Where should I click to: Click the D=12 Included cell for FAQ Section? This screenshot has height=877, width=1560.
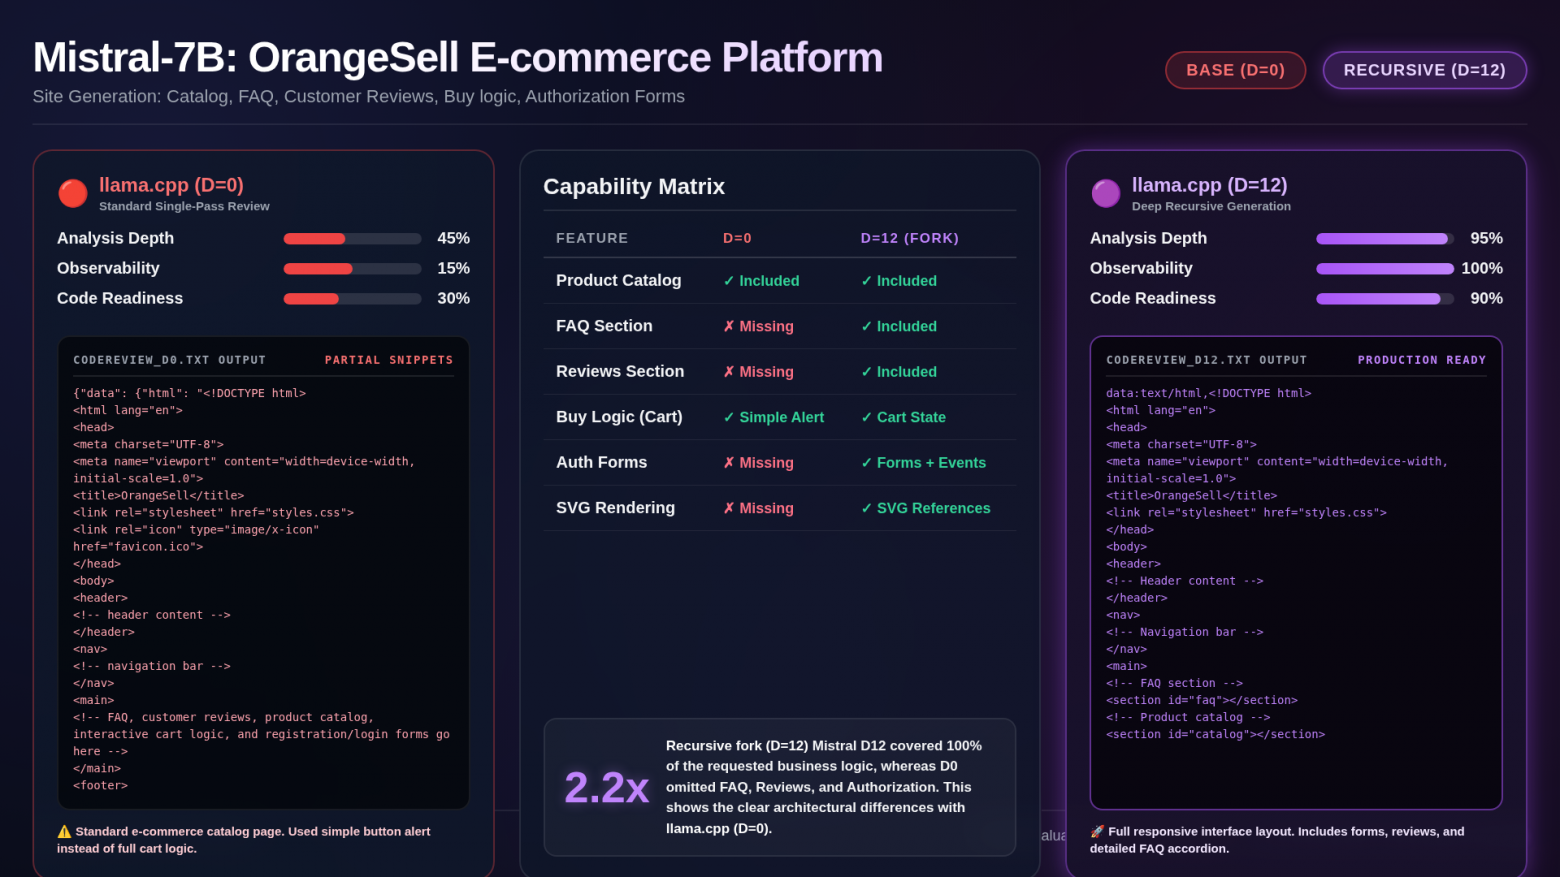tap(899, 326)
